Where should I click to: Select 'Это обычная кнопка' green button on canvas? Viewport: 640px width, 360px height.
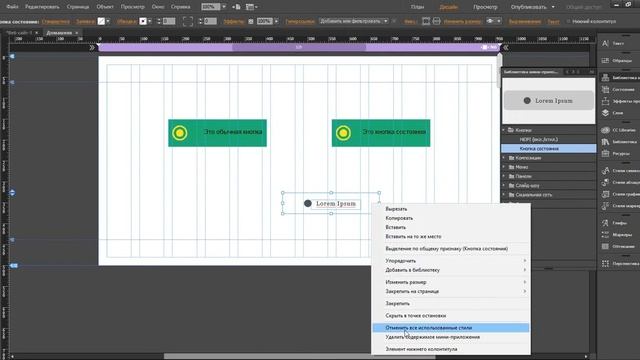coord(218,133)
